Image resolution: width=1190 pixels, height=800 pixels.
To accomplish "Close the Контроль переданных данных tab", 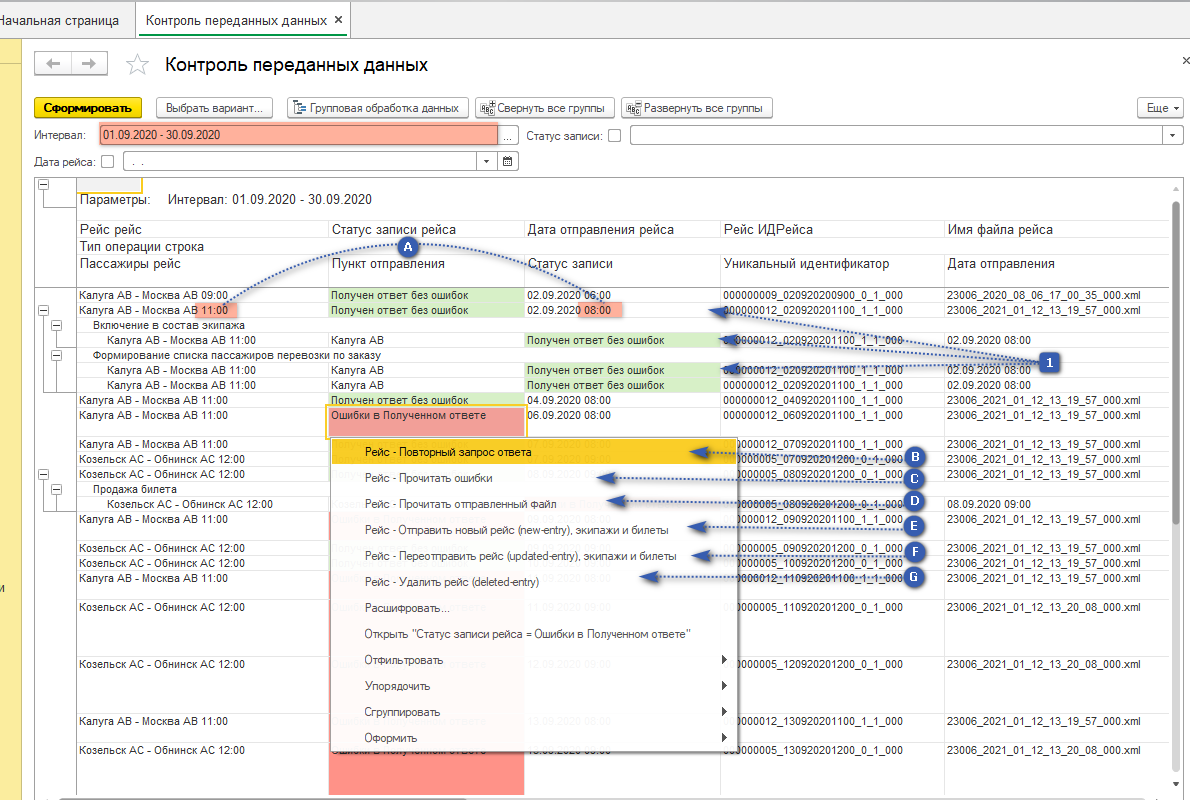I will 338,20.
